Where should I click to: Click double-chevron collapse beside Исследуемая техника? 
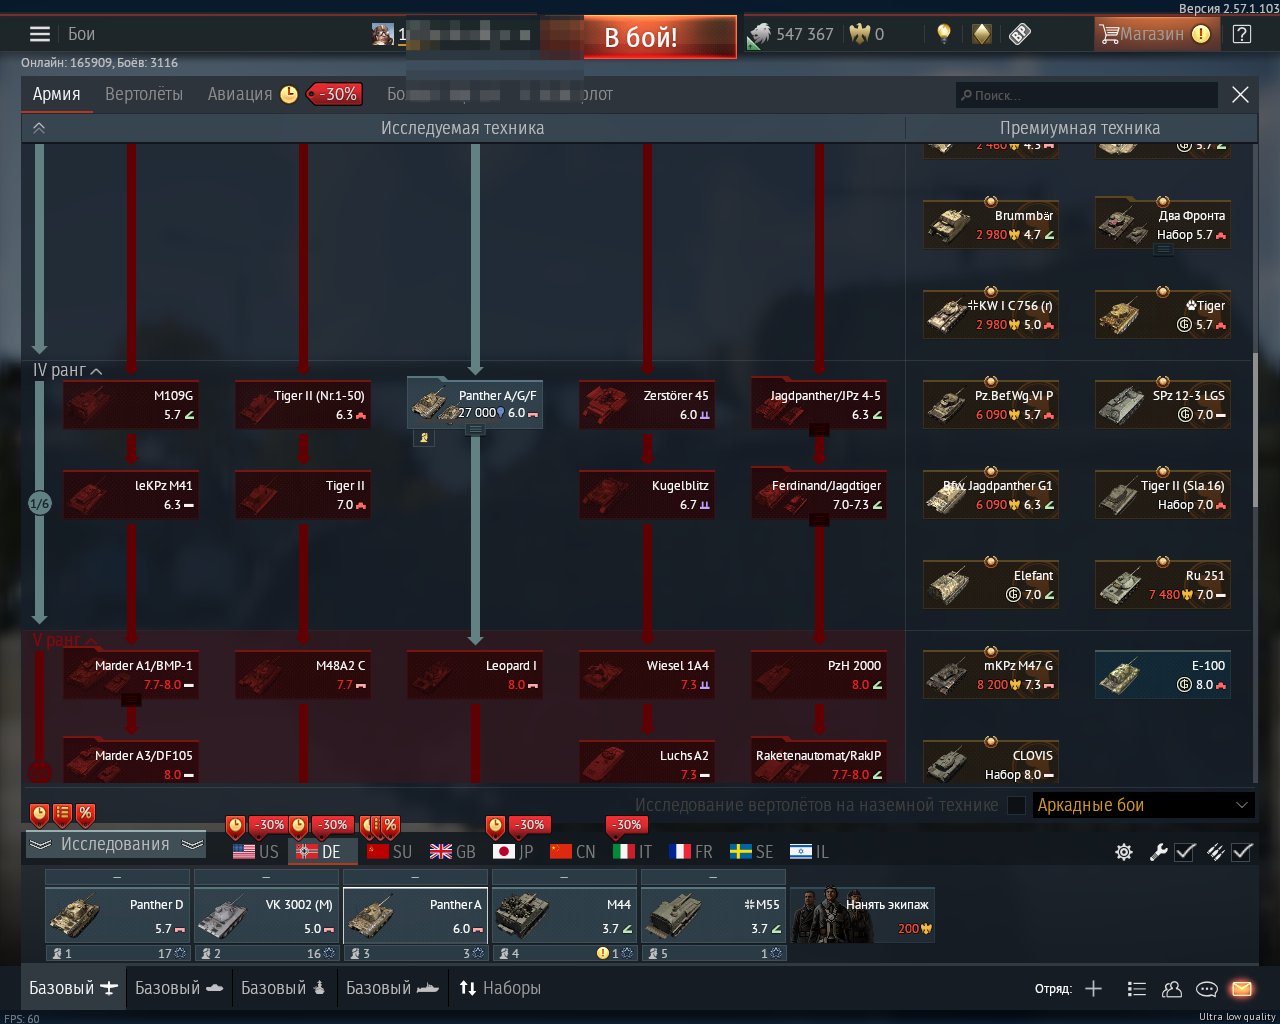coord(39,128)
